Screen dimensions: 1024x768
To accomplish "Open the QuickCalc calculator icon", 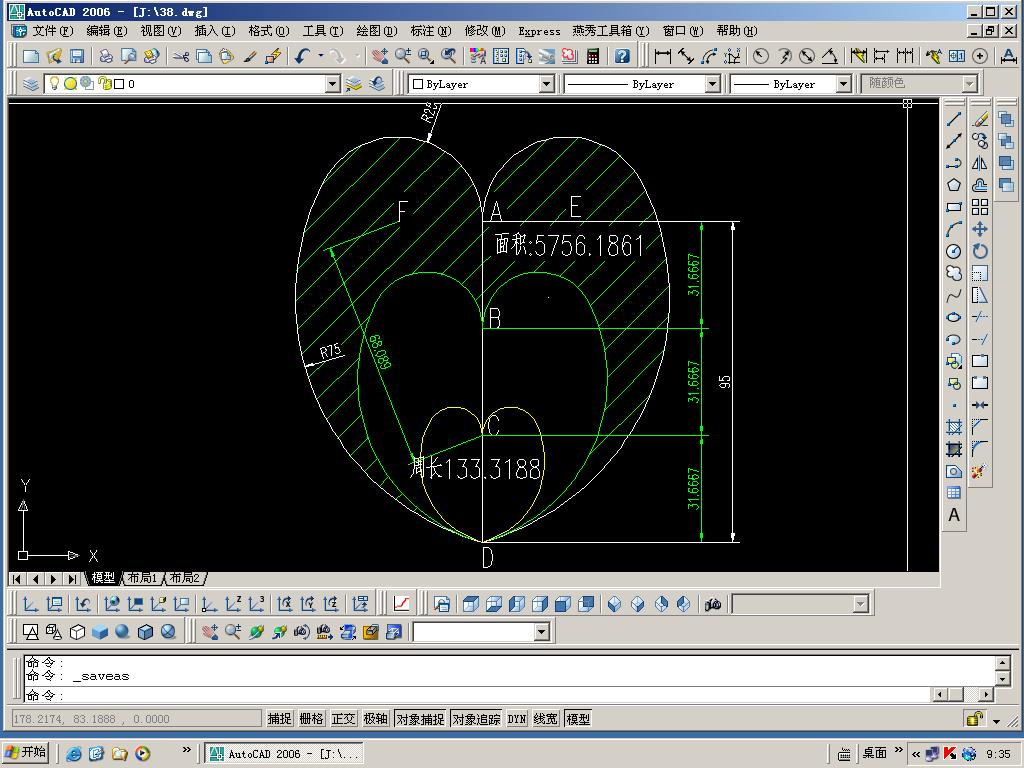I will point(593,56).
